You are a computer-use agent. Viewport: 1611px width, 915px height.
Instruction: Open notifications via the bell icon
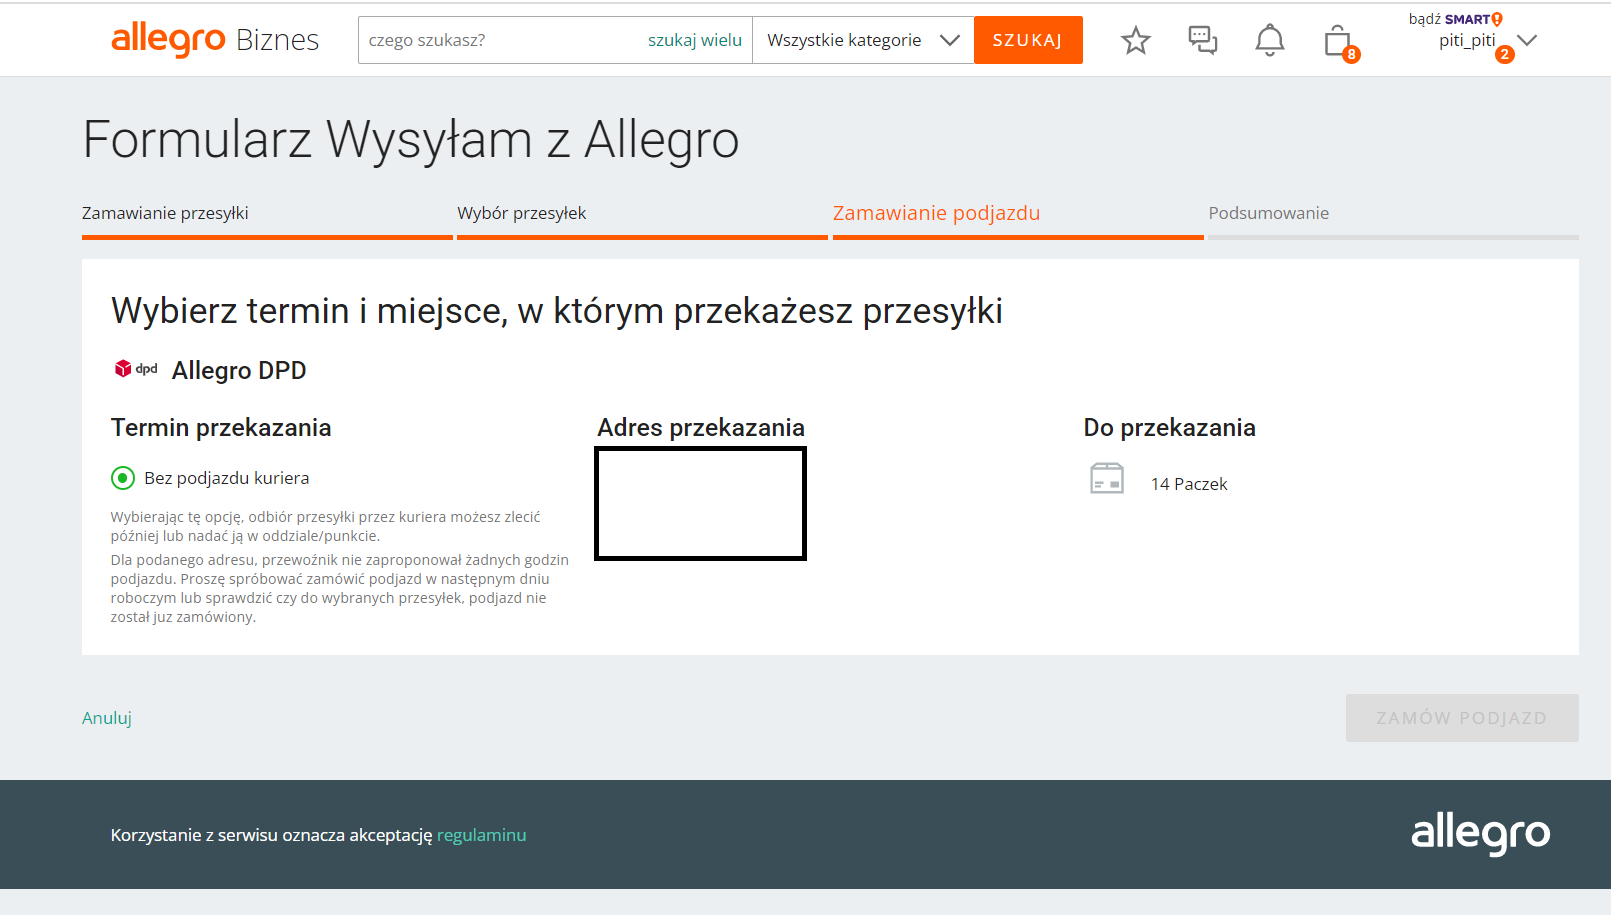[1269, 40]
